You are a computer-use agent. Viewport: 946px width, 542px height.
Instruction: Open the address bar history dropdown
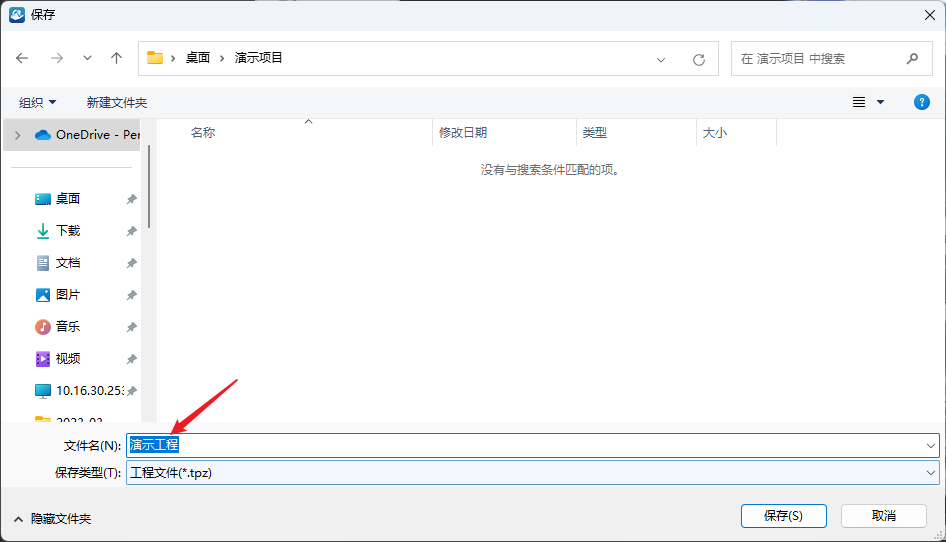[x=661, y=59]
